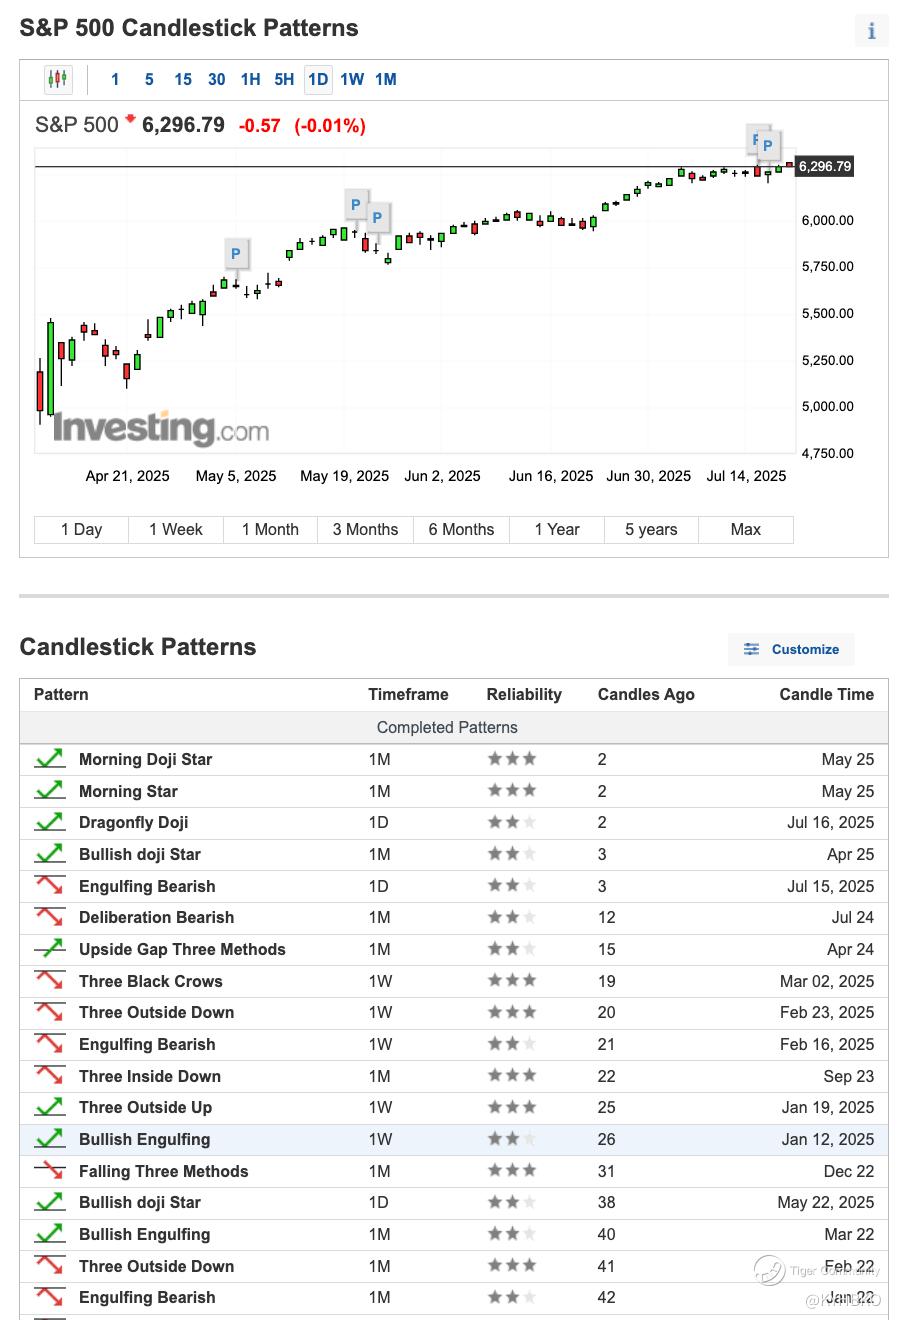Click the reliability stars for Three Black Crows
The width and height of the screenshot is (898, 1320).
coord(512,980)
